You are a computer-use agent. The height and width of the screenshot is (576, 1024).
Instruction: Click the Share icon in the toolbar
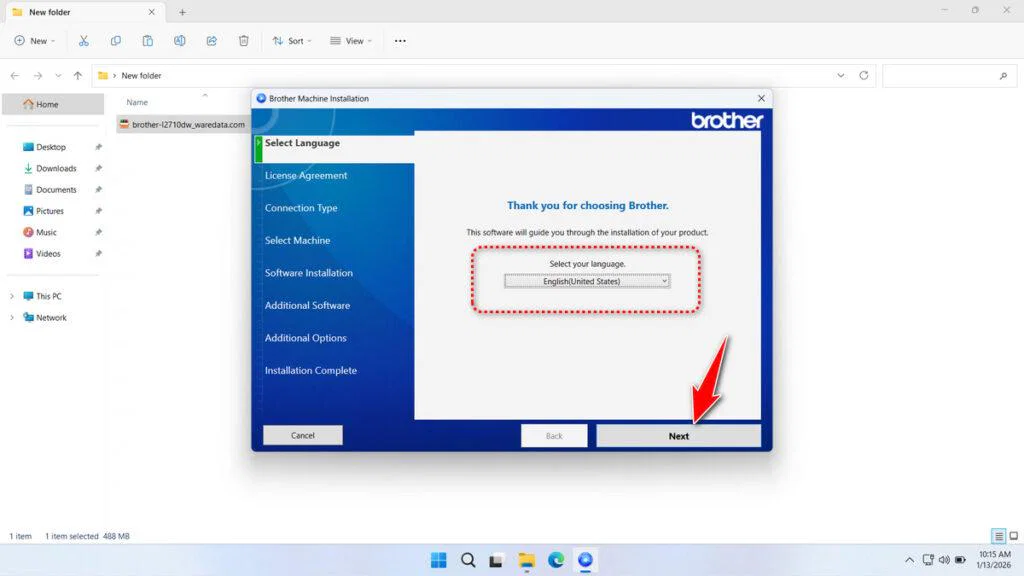[x=211, y=40]
